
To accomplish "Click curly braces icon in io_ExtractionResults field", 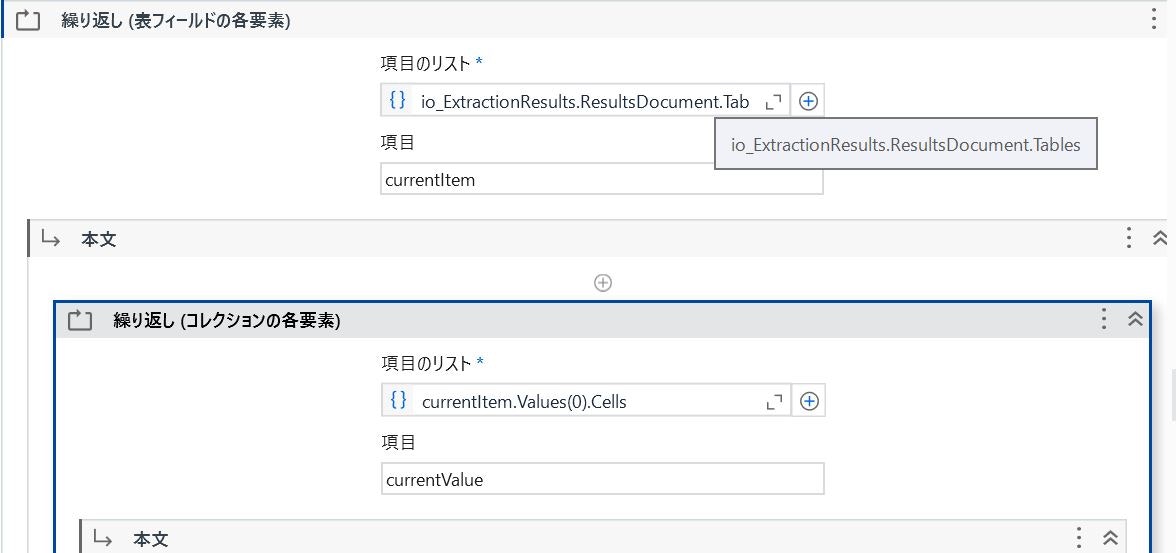I will tap(398, 100).
